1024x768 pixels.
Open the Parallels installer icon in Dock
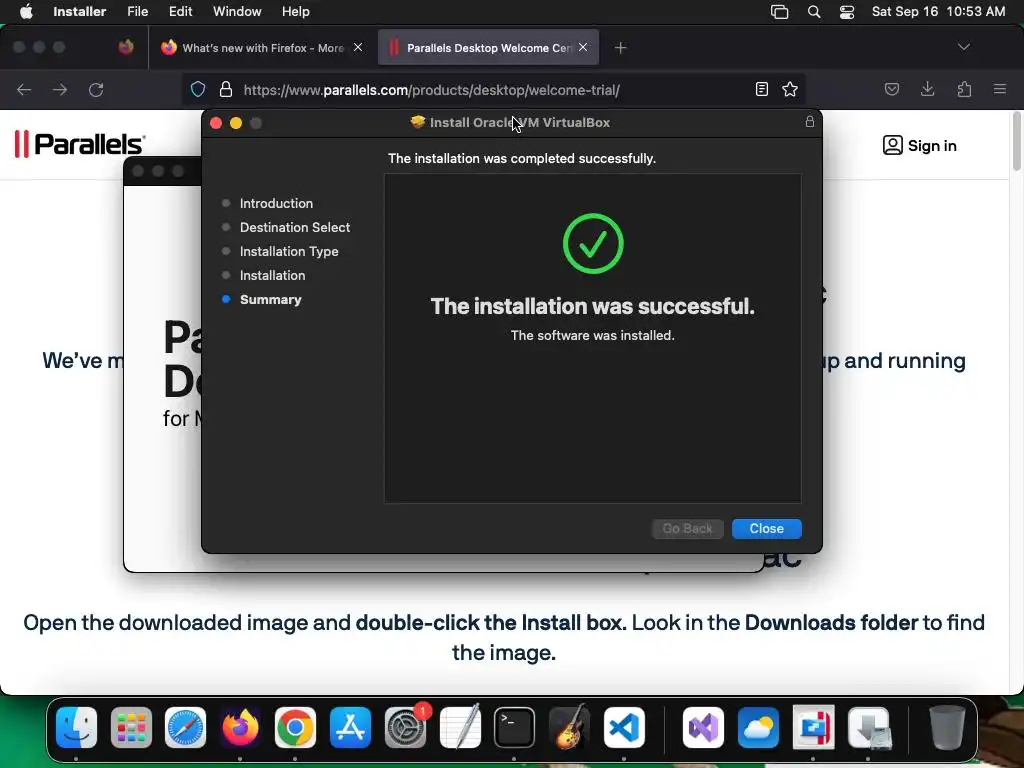click(813, 728)
